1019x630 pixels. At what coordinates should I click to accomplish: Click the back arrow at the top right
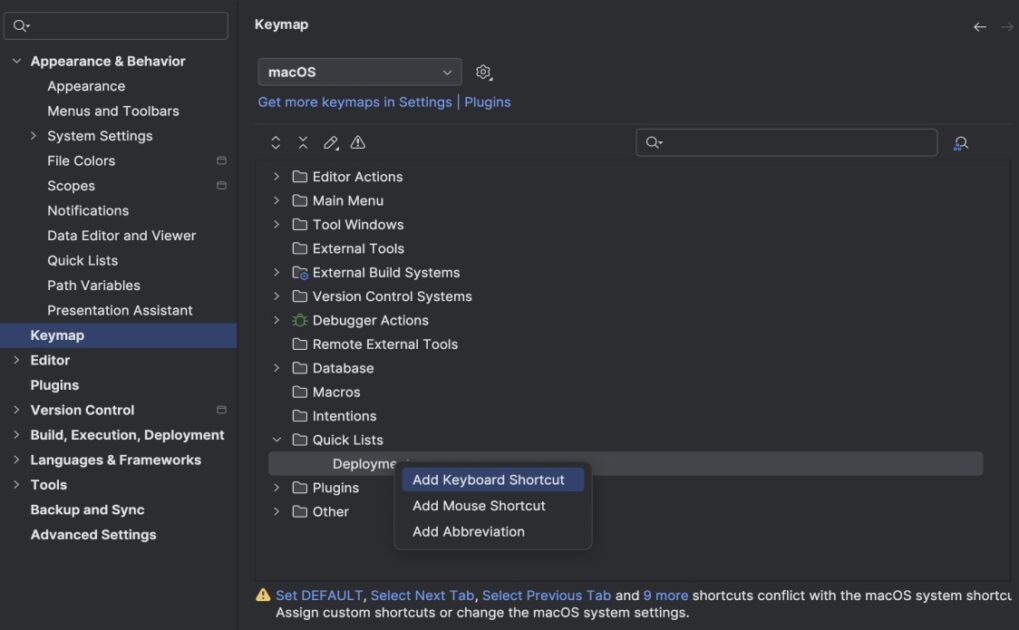coord(979,27)
